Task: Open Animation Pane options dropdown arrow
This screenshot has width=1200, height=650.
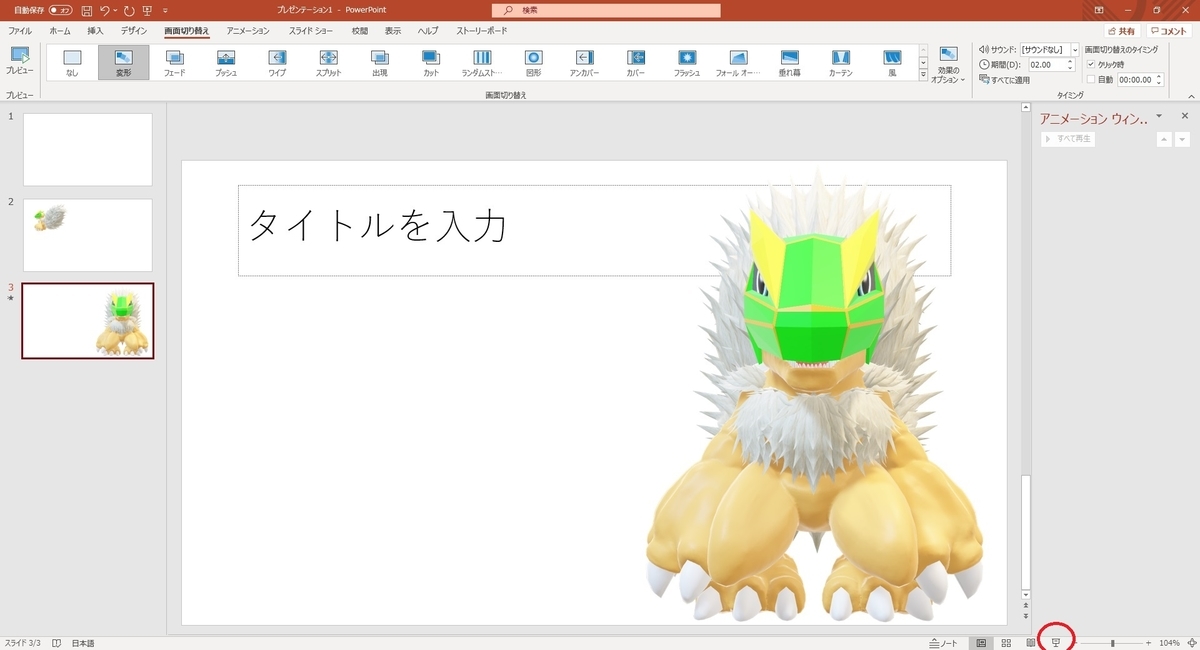Action: [1160, 117]
